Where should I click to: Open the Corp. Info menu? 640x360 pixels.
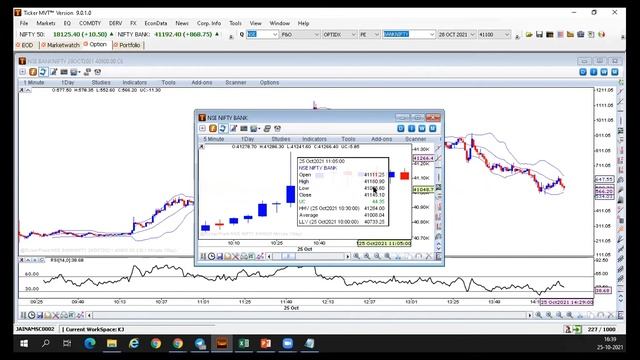click(209, 23)
